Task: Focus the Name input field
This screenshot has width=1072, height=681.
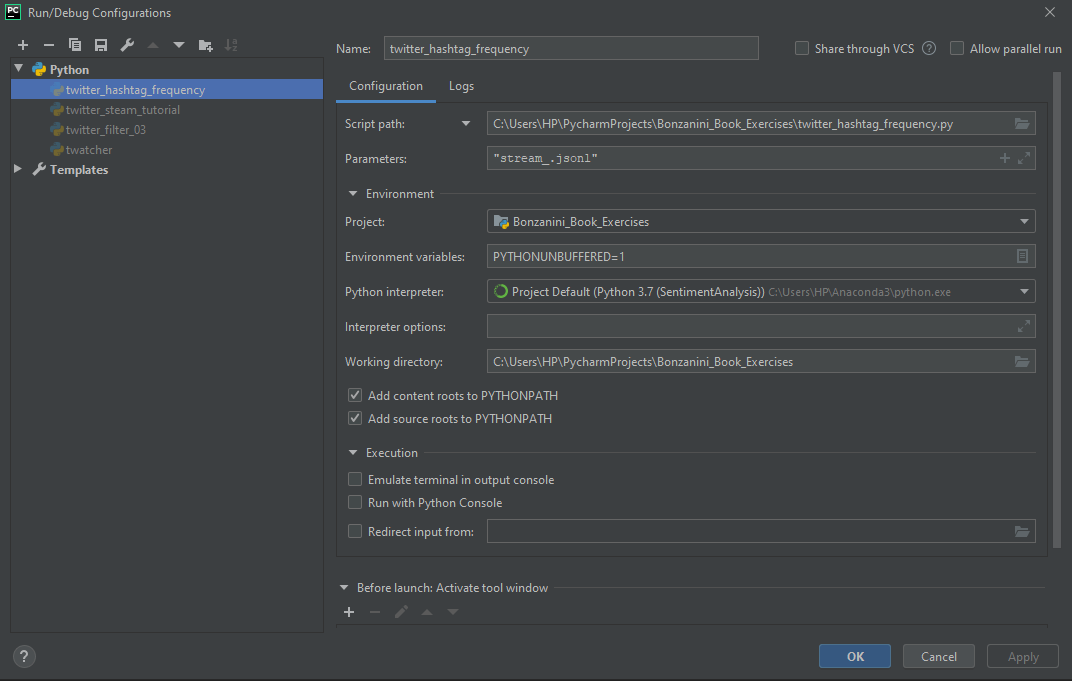Action: (571, 49)
